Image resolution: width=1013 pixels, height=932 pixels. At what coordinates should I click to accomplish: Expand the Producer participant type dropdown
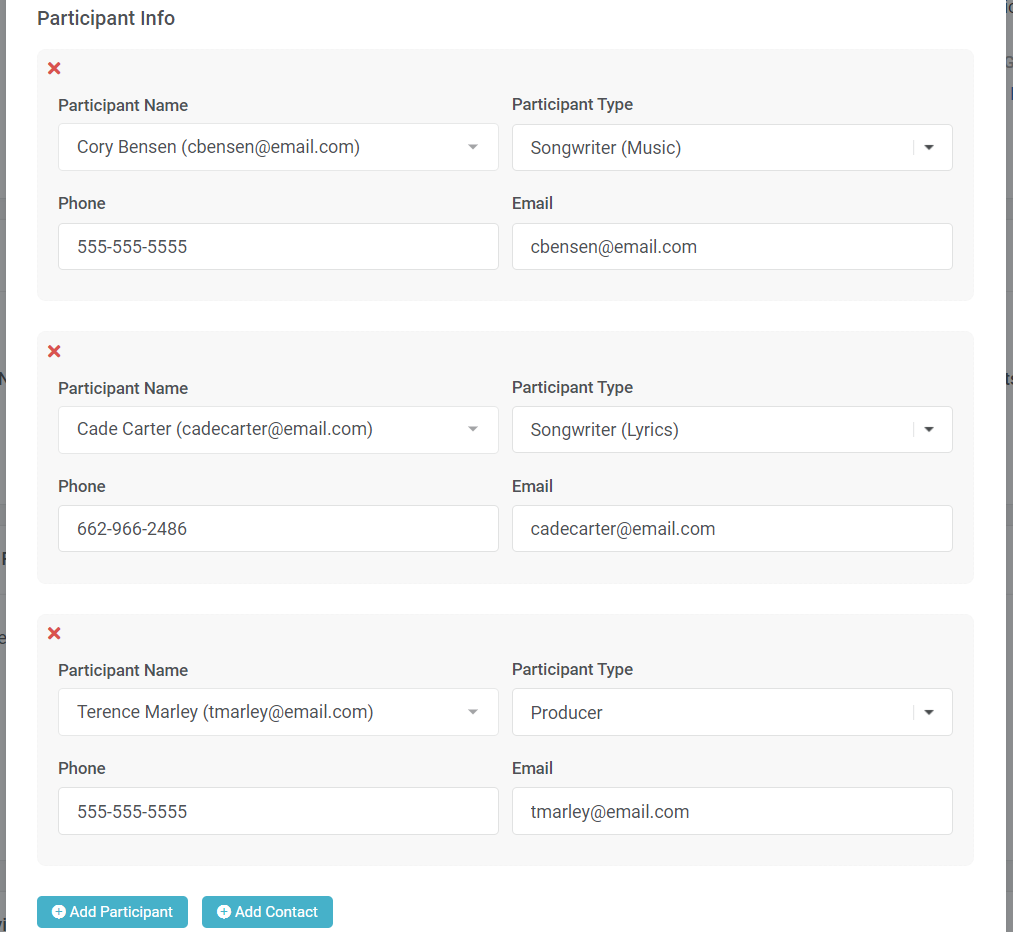pyautogui.click(x=929, y=713)
